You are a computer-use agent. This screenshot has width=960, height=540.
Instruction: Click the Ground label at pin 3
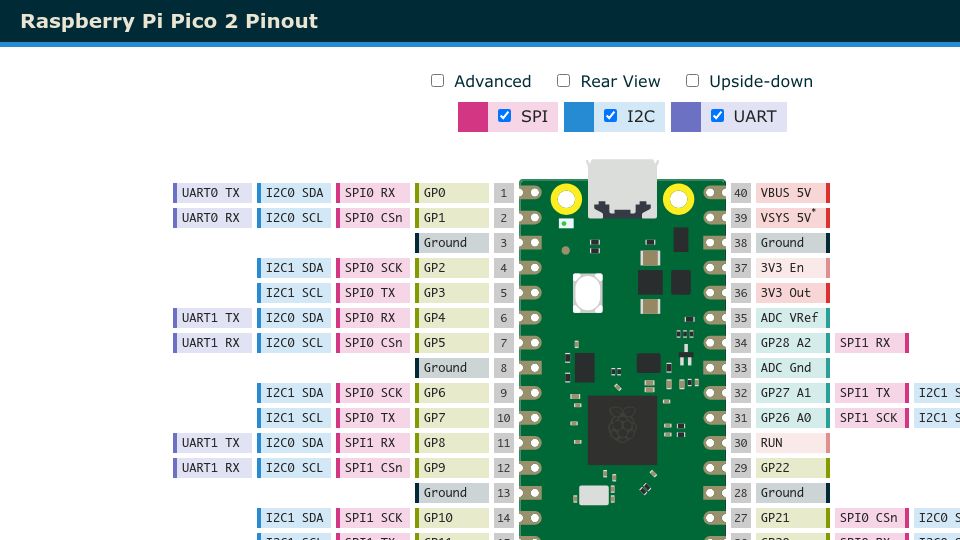pos(452,243)
